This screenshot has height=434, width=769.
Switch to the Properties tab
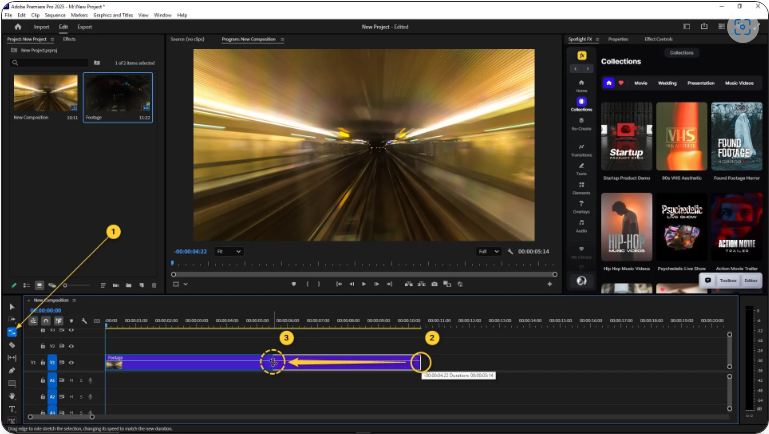click(618, 39)
